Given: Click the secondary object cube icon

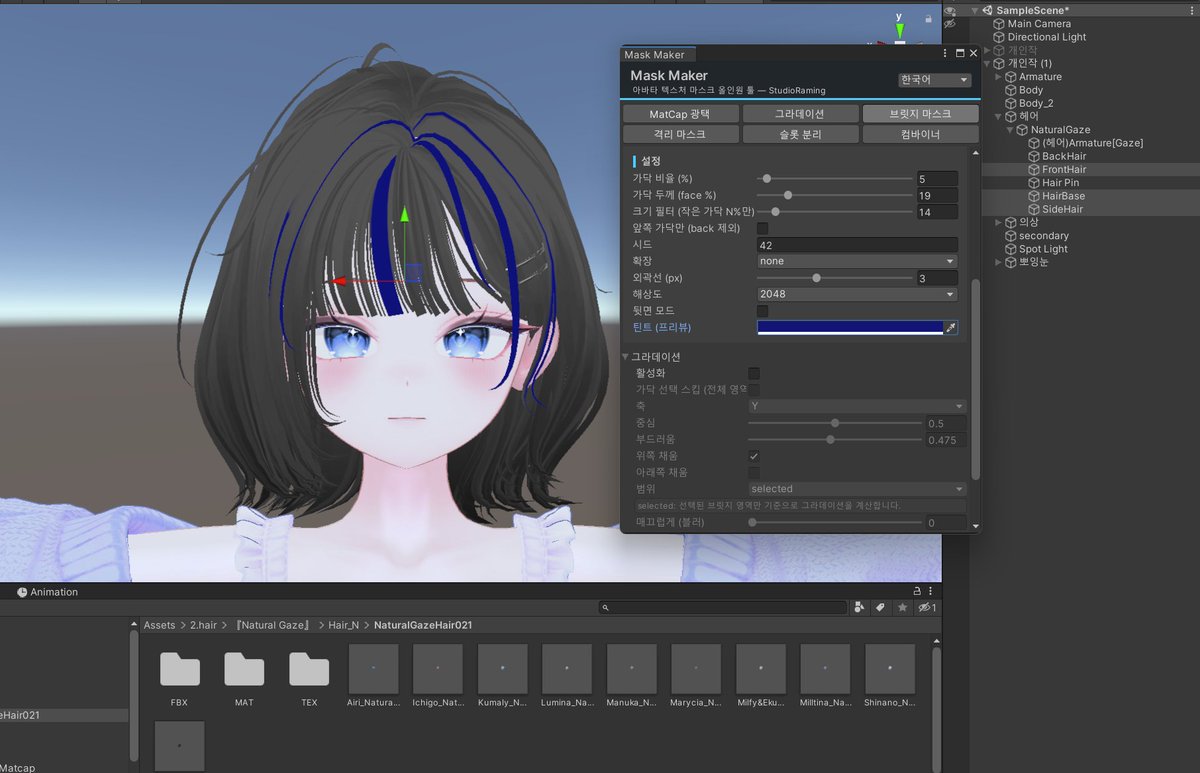Looking at the screenshot, I should 1011,236.
